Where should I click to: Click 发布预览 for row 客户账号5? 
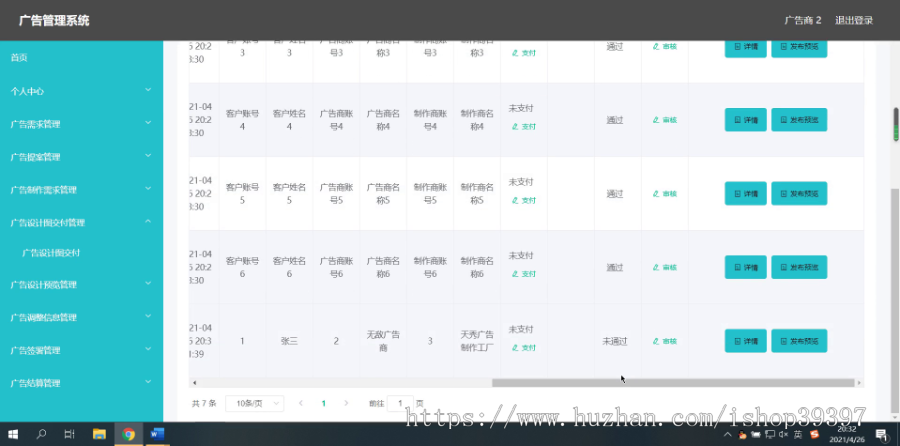point(799,193)
